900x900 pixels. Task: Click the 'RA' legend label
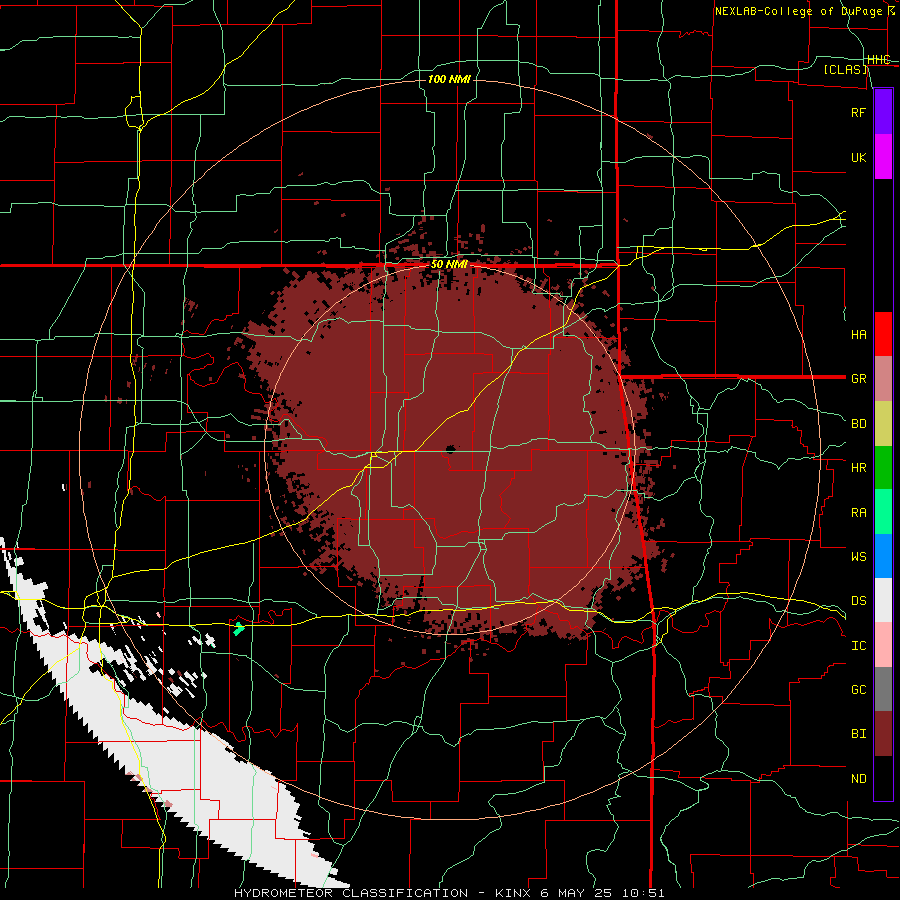pyautogui.click(x=859, y=513)
